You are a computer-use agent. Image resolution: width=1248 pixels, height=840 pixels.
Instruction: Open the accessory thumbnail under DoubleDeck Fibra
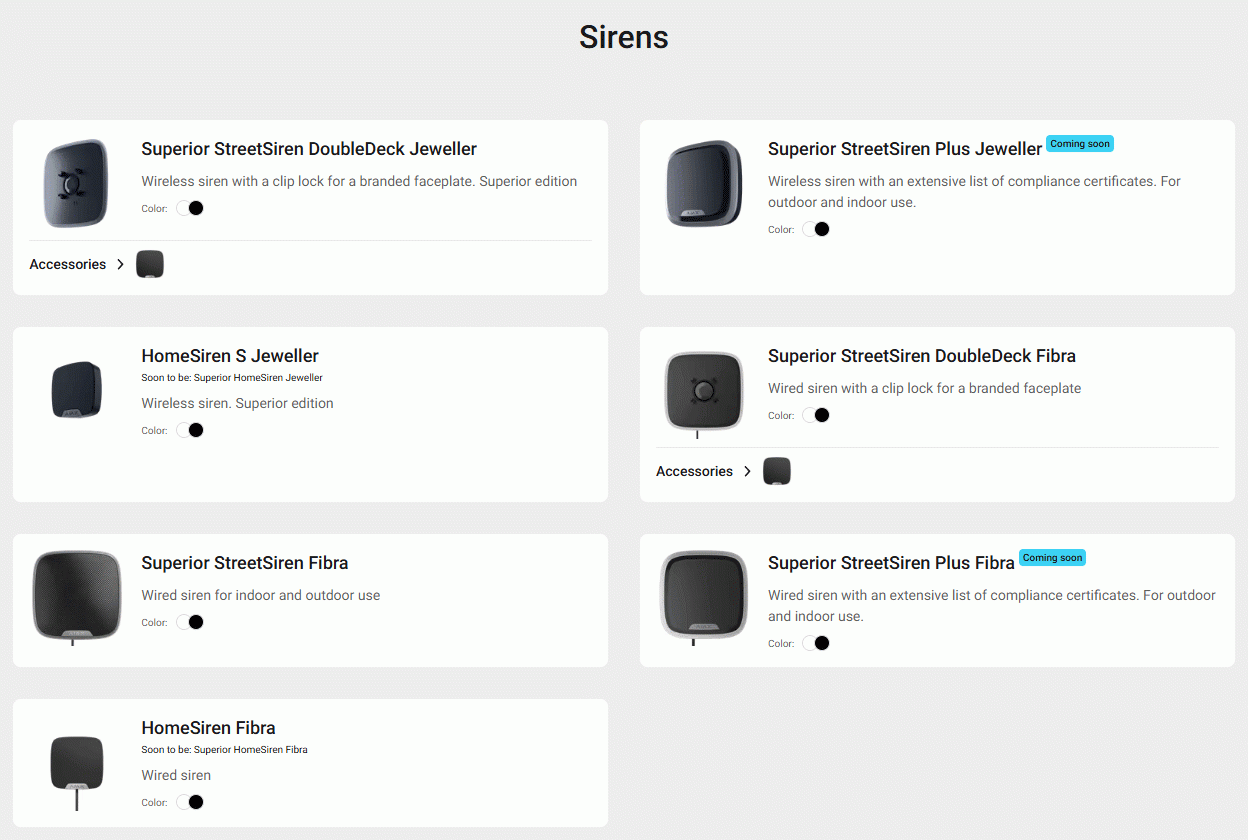(x=777, y=471)
